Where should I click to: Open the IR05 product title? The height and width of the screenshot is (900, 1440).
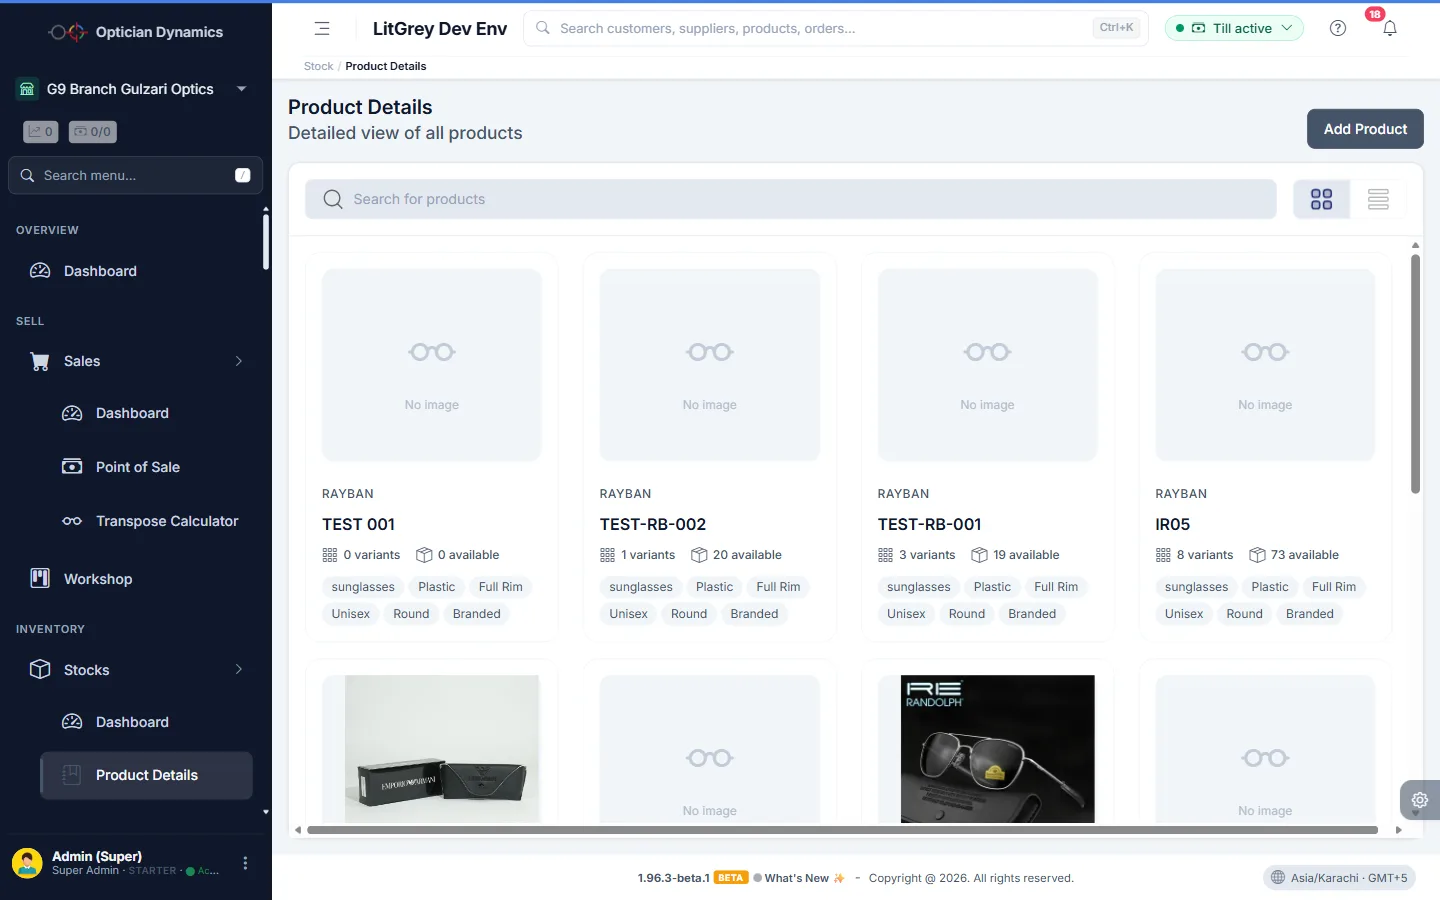[1172, 524]
